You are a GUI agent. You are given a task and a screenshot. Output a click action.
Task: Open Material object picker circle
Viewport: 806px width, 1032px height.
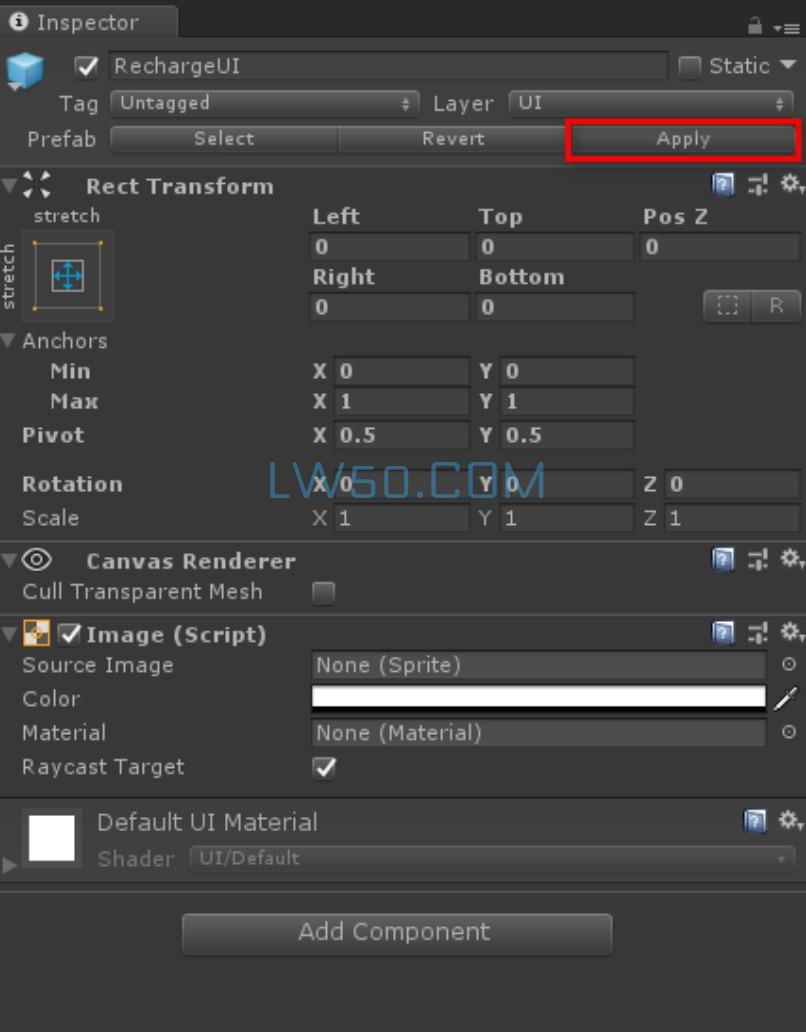click(x=788, y=733)
